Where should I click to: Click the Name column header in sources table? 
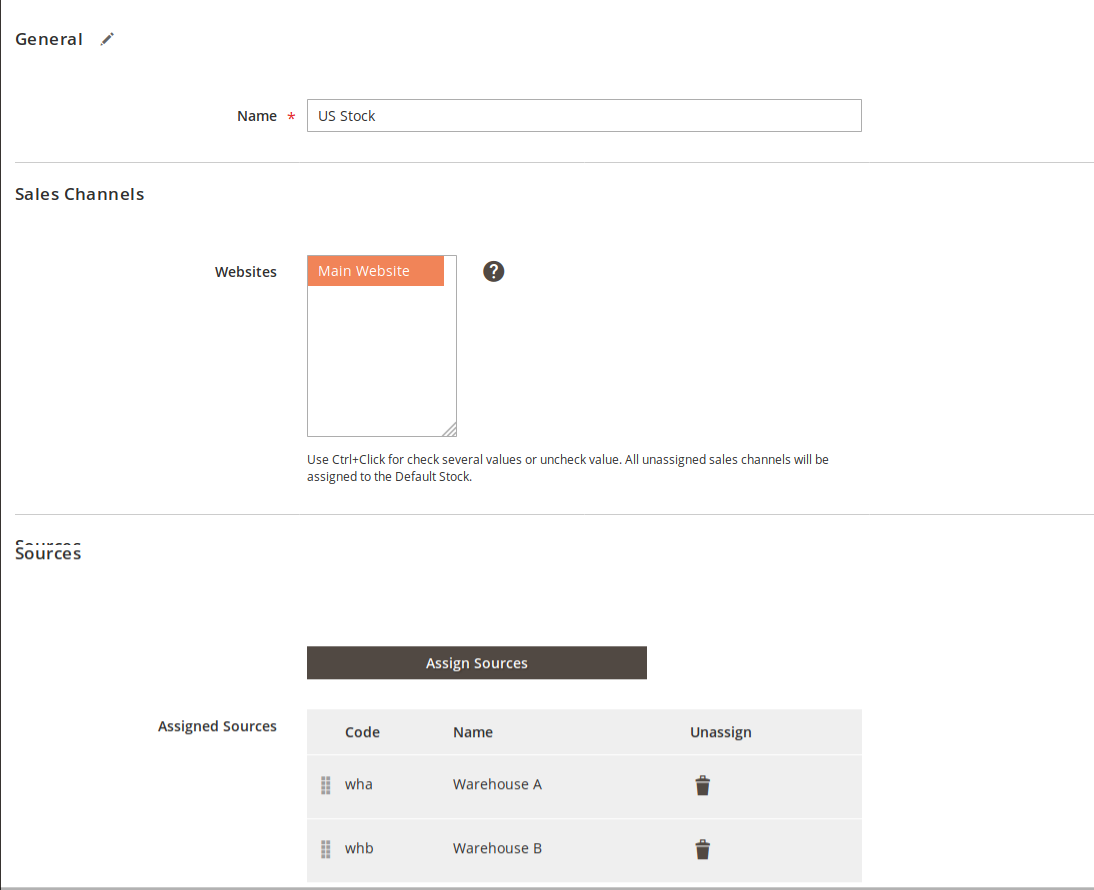tap(472, 732)
